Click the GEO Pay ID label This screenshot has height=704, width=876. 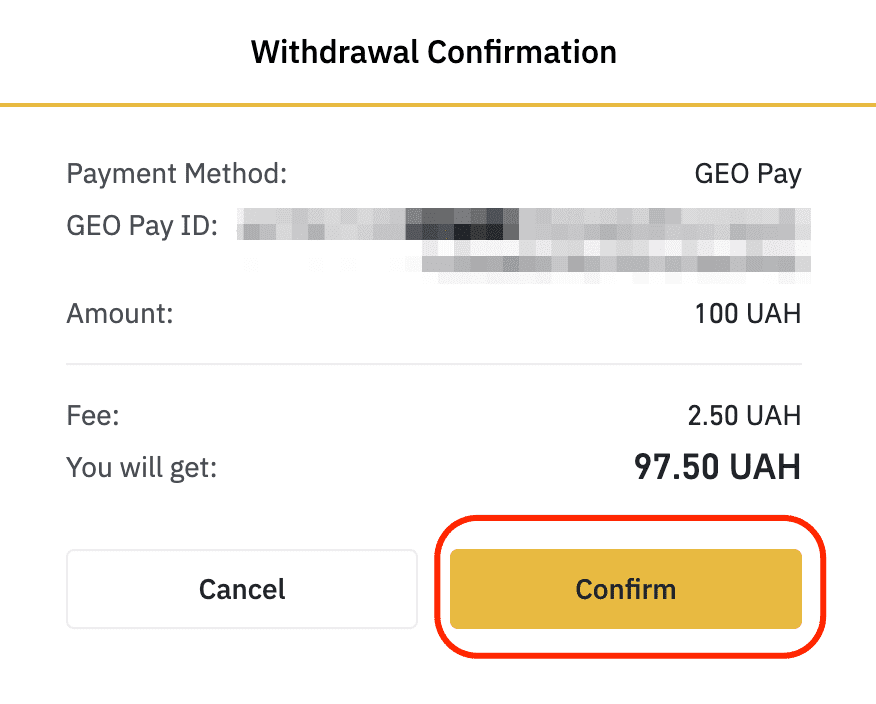pos(142,225)
